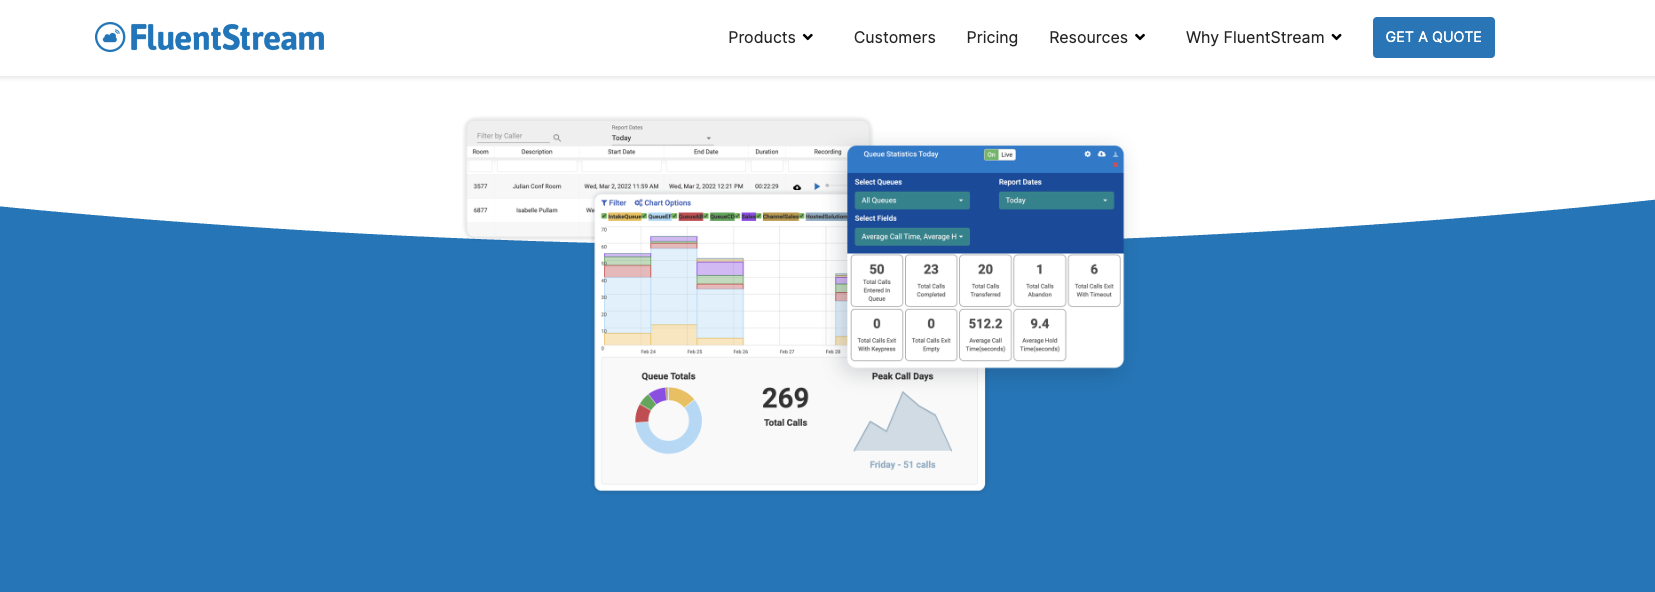Click the 9.4 Average Hold Time tile

click(1040, 335)
